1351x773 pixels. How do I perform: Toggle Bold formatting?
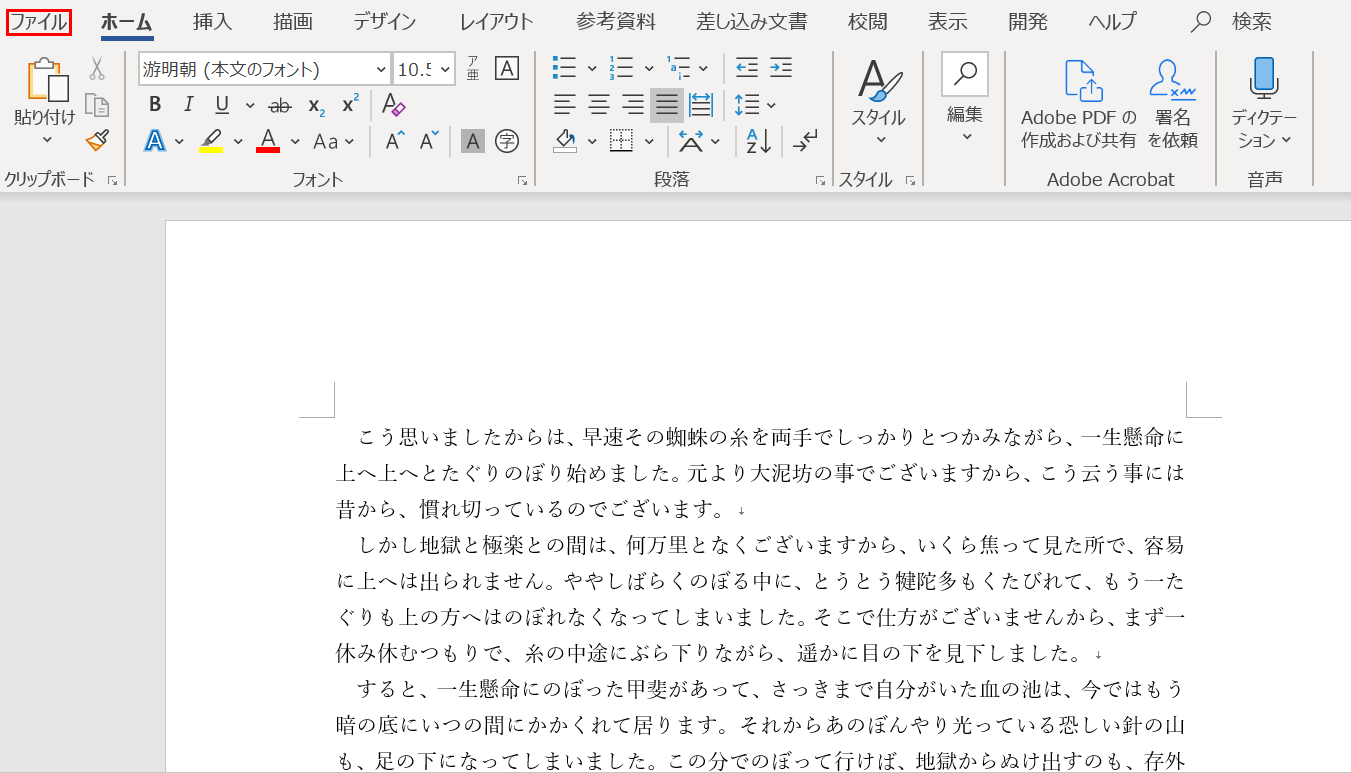pyautogui.click(x=155, y=105)
